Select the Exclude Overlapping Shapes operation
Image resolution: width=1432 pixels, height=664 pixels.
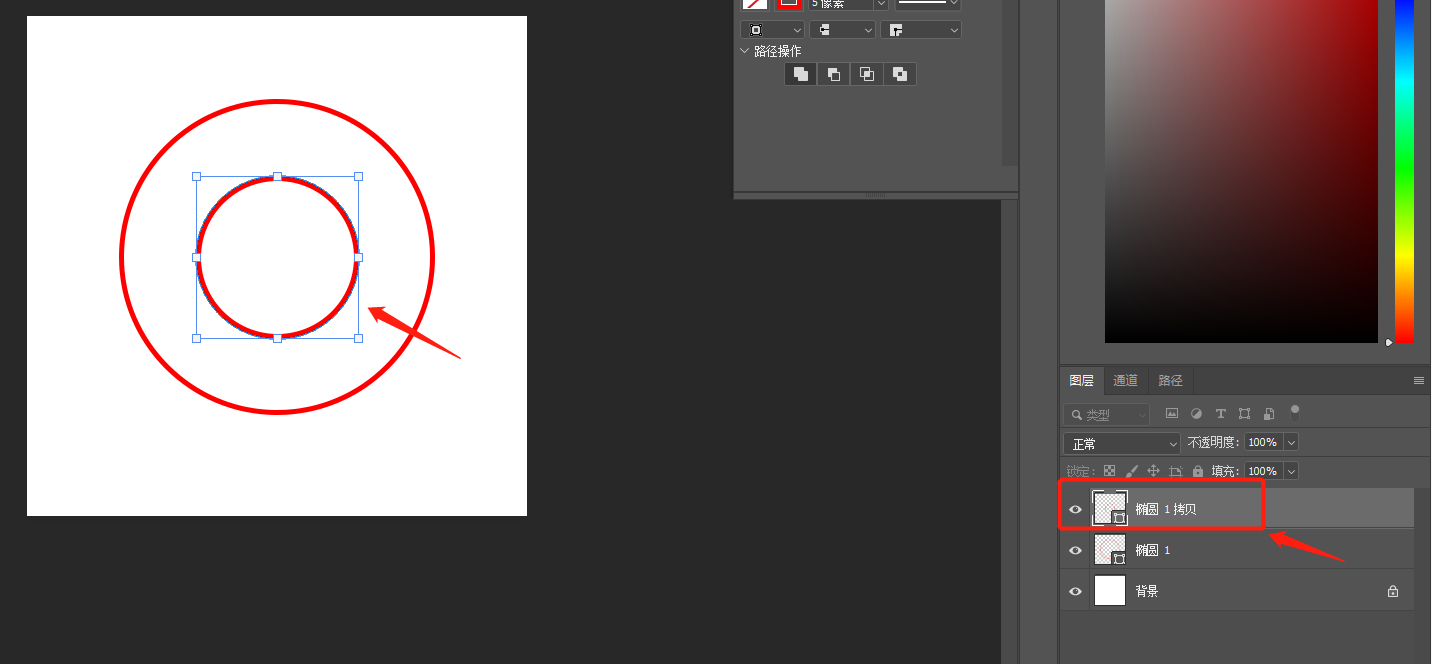(x=900, y=74)
